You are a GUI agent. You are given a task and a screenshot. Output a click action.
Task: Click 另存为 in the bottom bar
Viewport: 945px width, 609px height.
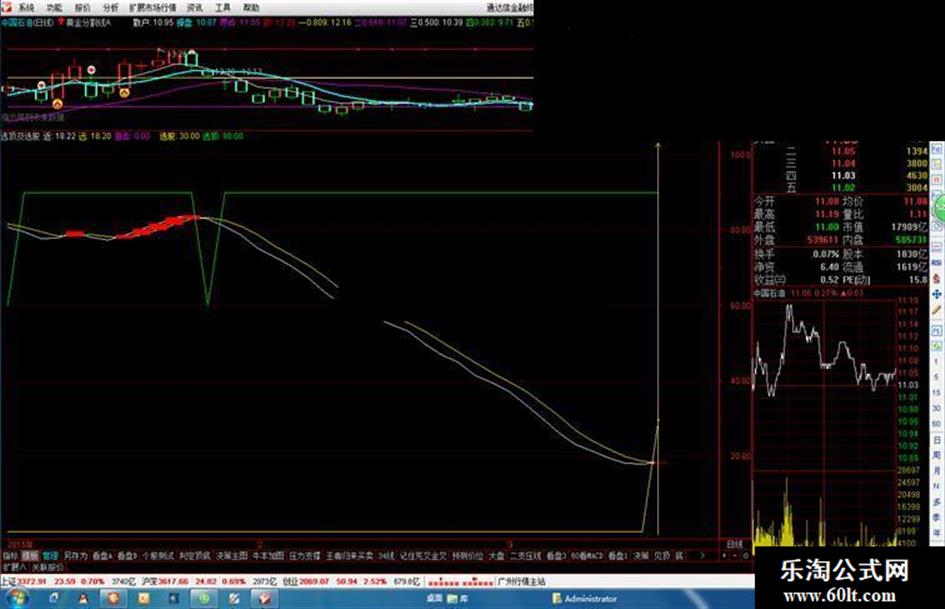(76, 555)
